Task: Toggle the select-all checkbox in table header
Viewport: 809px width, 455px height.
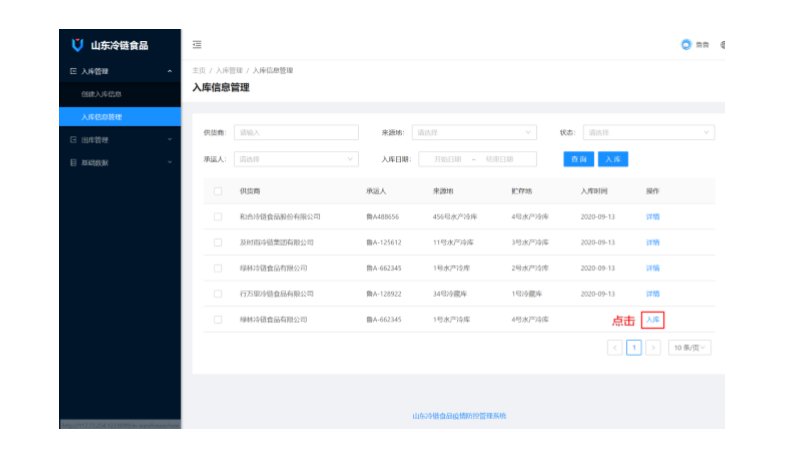Action: (x=217, y=190)
